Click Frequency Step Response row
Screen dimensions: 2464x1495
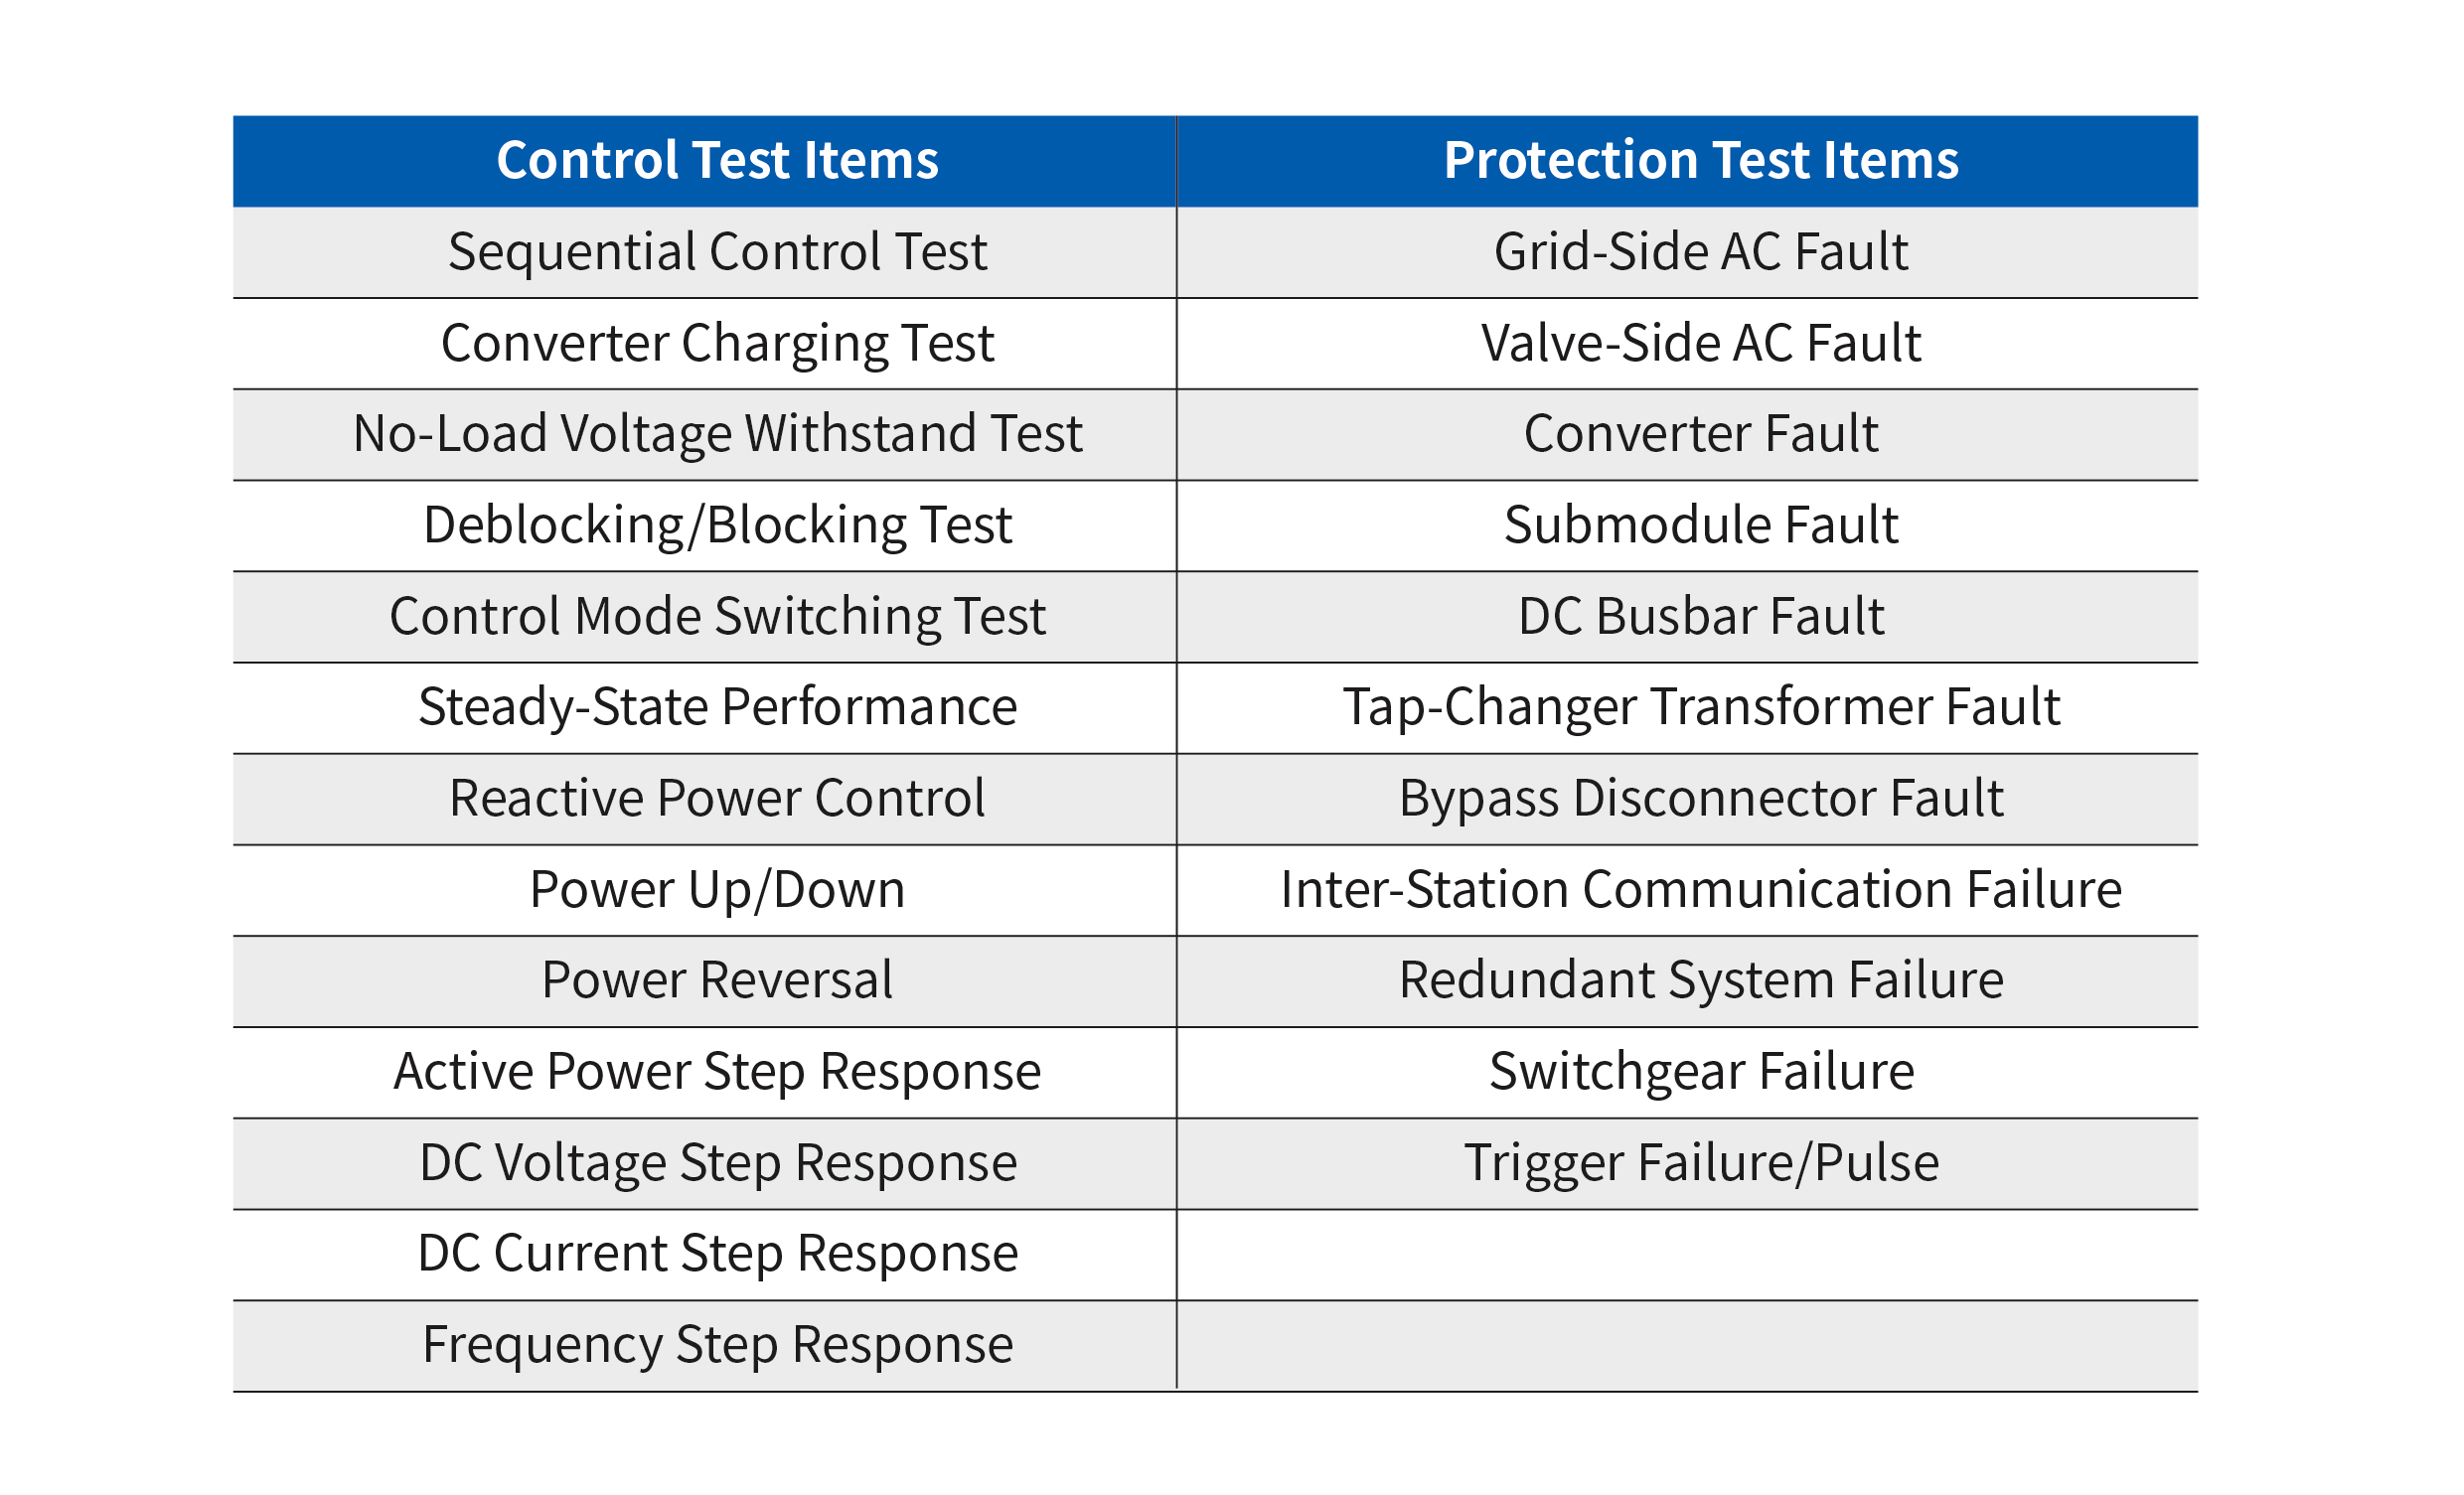point(717,1344)
